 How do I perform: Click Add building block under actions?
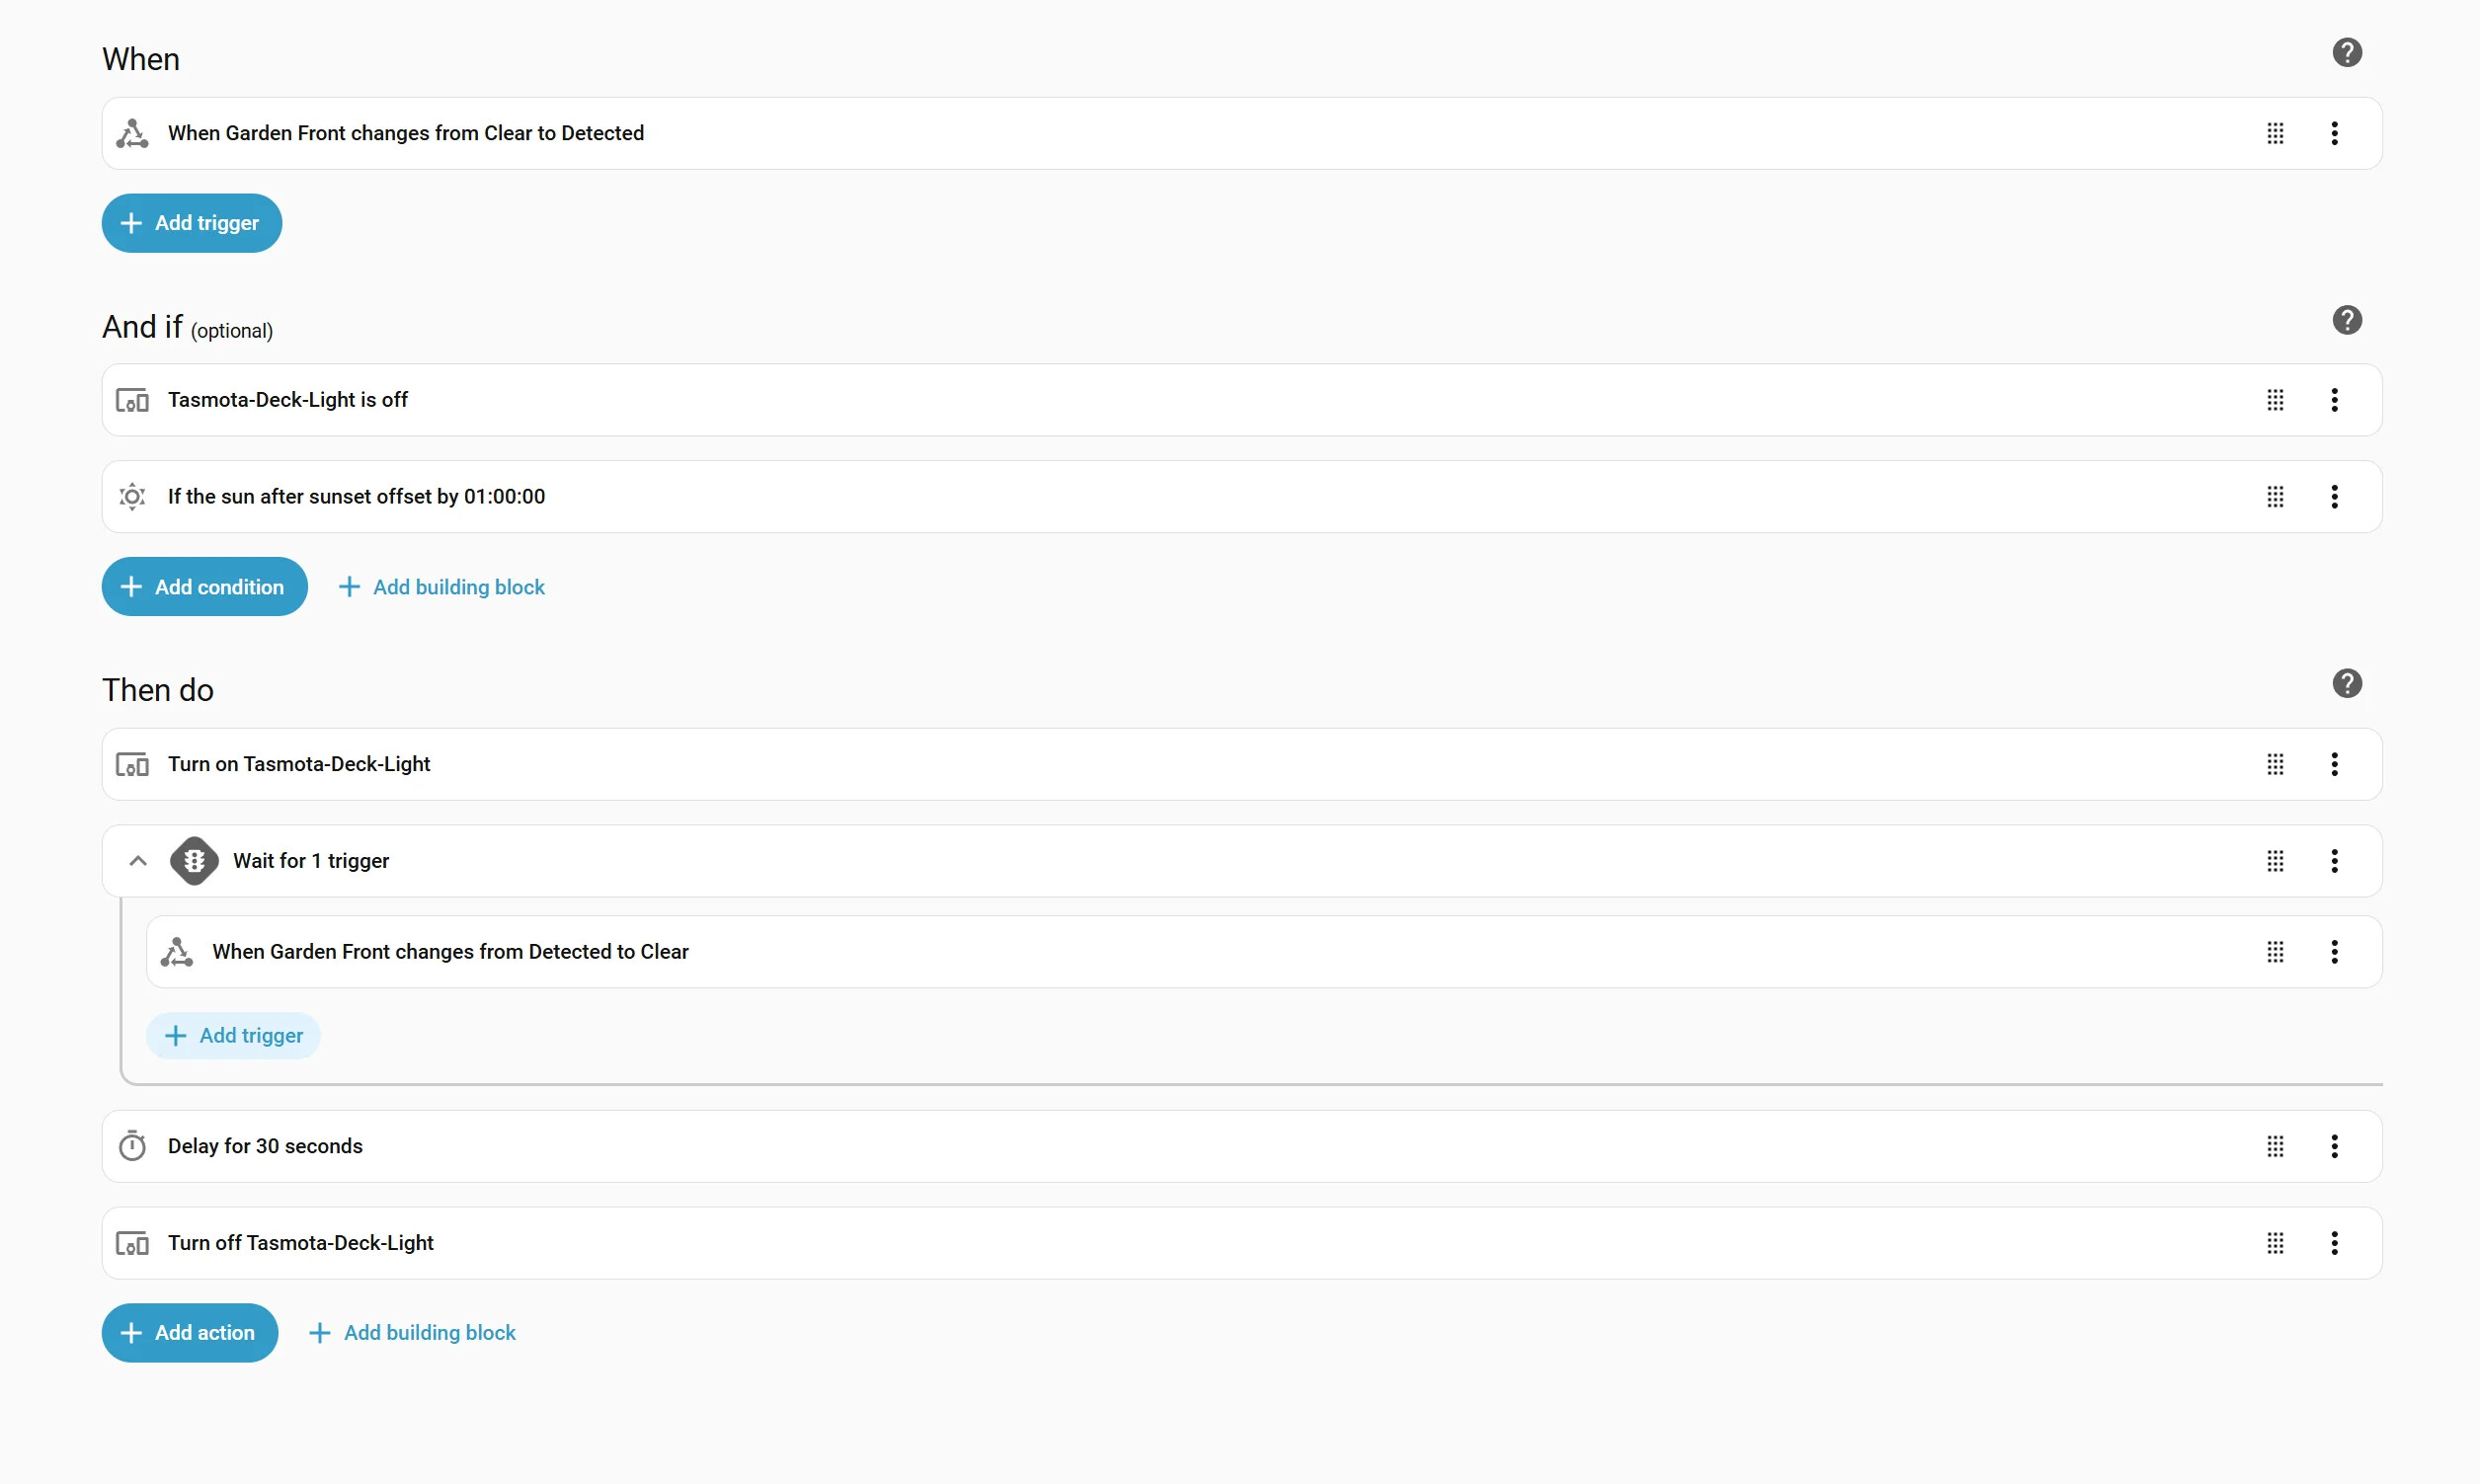coord(413,1333)
